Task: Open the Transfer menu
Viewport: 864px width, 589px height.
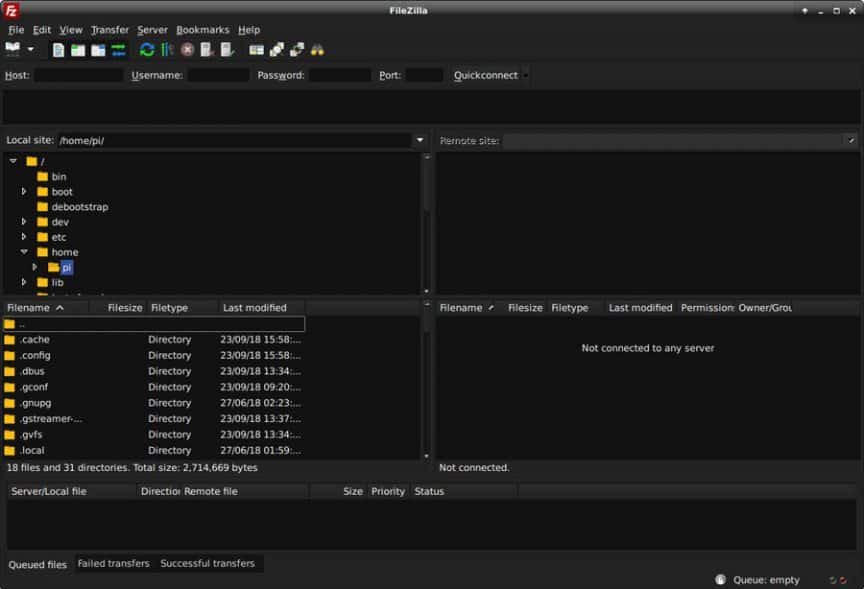Action: [x=110, y=29]
